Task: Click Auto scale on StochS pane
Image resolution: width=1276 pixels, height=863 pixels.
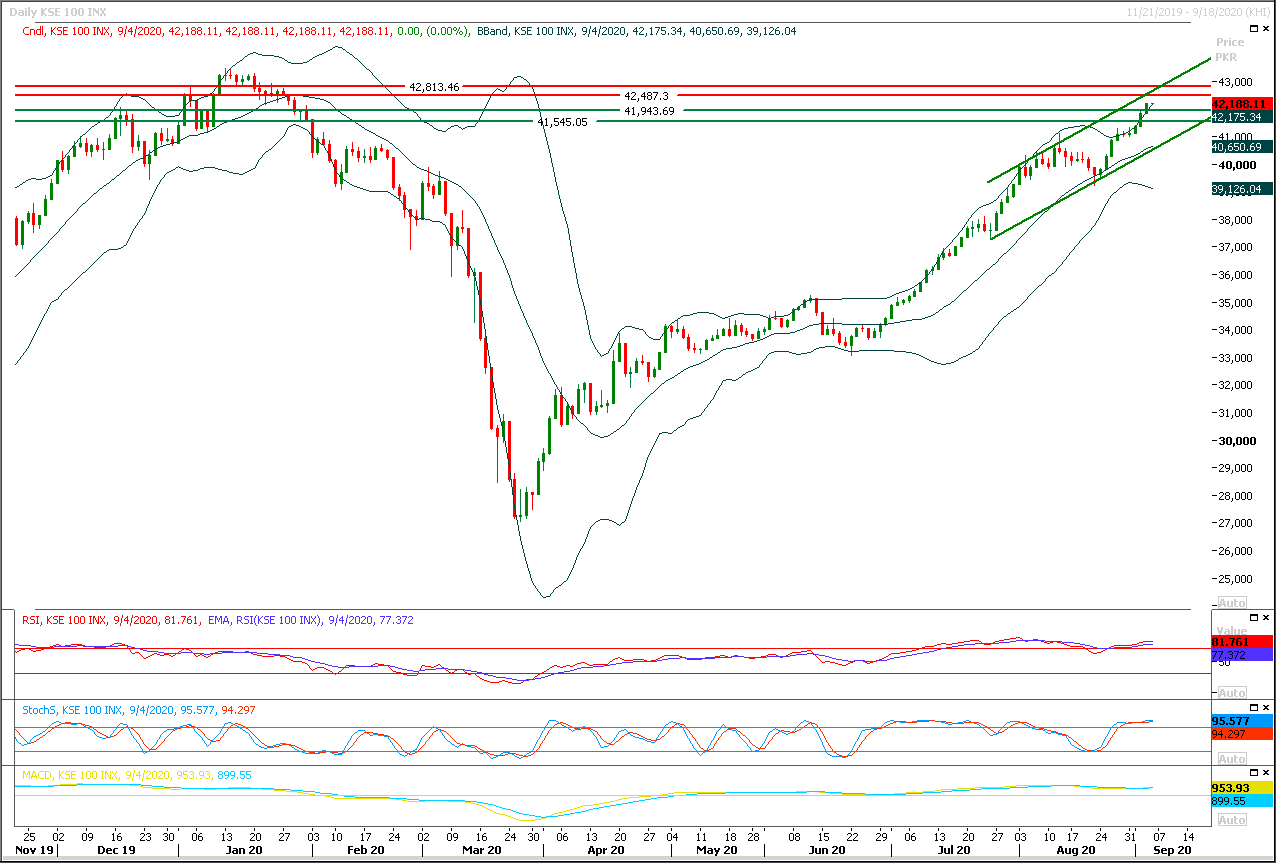Action: 1231,759
